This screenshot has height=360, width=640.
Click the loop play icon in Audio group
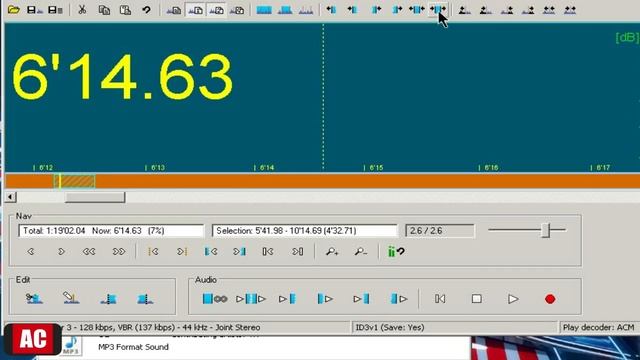point(215,299)
